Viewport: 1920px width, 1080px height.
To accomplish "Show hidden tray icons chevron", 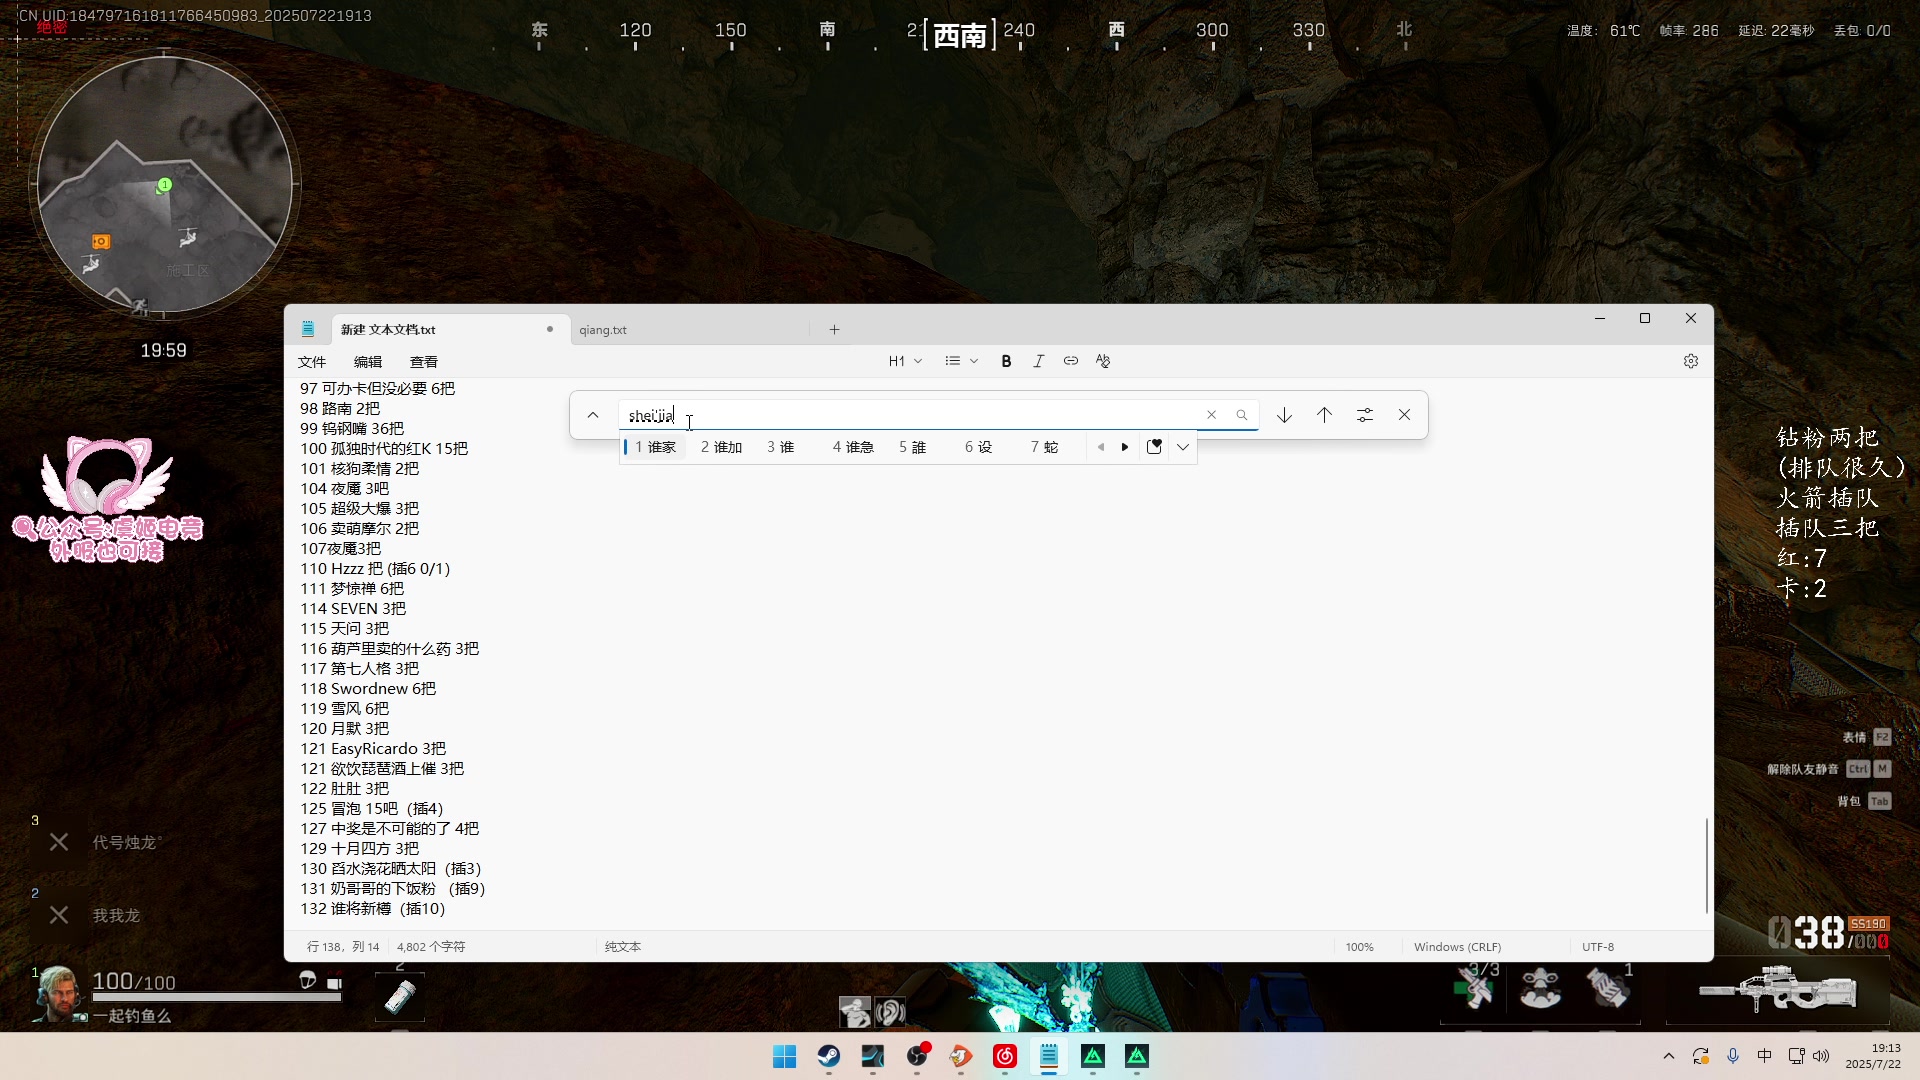I will tap(1668, 1056).
